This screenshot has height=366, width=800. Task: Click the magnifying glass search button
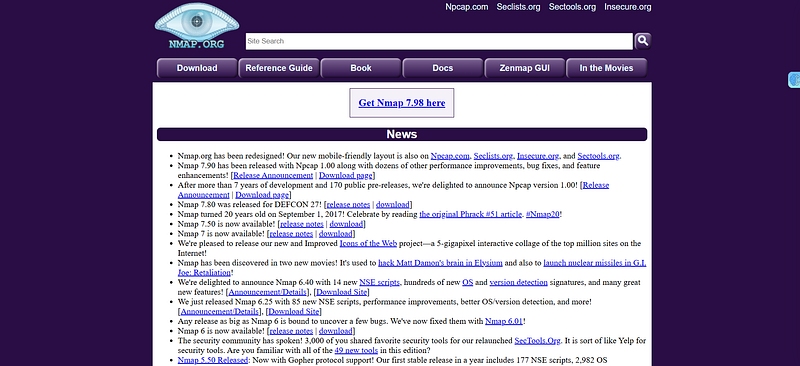642,41
